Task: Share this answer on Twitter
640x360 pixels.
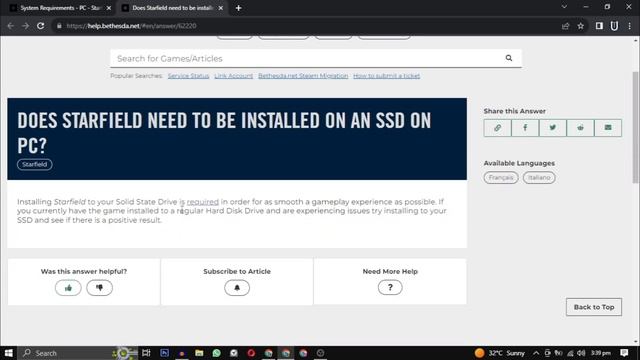Action: click(553, 128)
